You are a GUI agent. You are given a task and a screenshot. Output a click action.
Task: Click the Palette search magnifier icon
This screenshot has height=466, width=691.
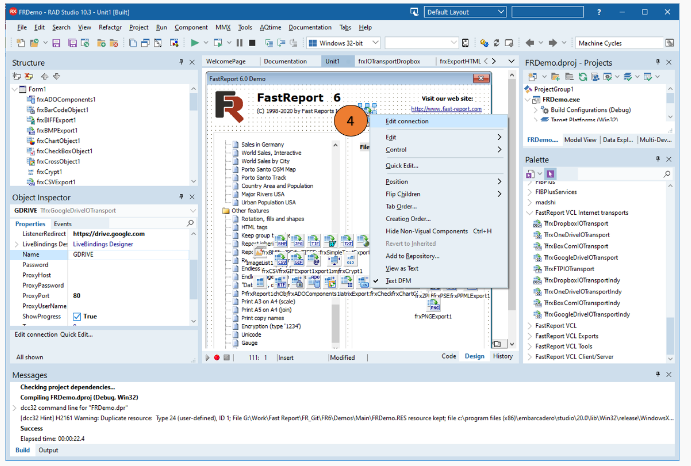click(x=667, y=174)
